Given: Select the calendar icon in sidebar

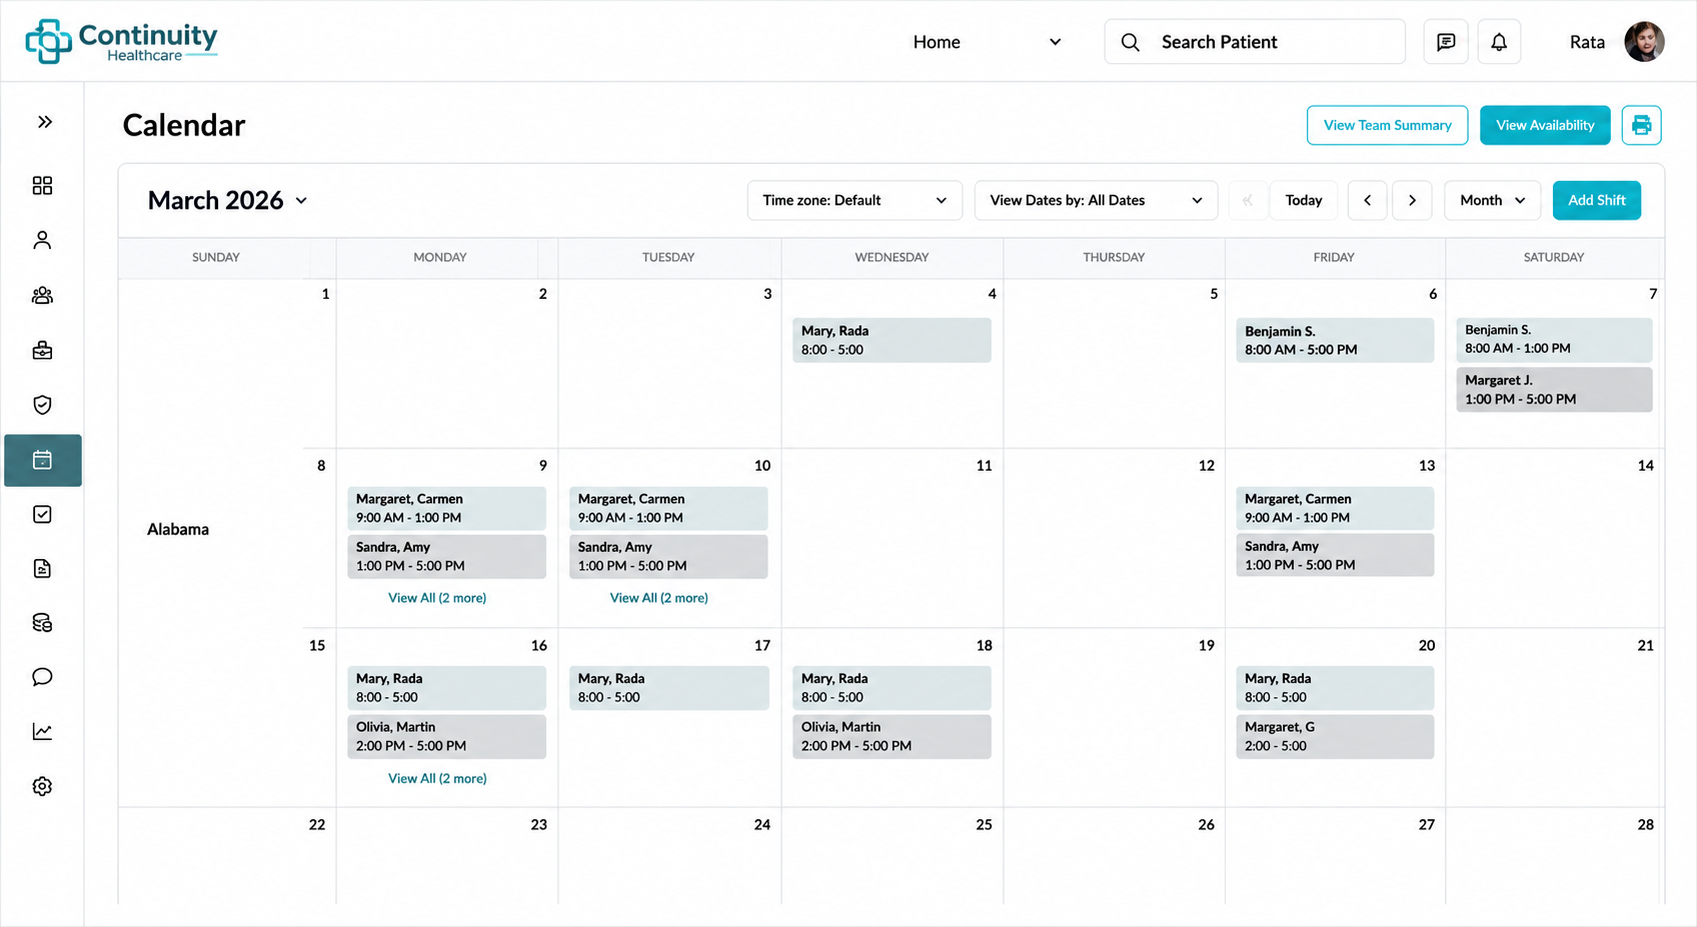Looking at the screenshot, I should [x=43, y=460].
